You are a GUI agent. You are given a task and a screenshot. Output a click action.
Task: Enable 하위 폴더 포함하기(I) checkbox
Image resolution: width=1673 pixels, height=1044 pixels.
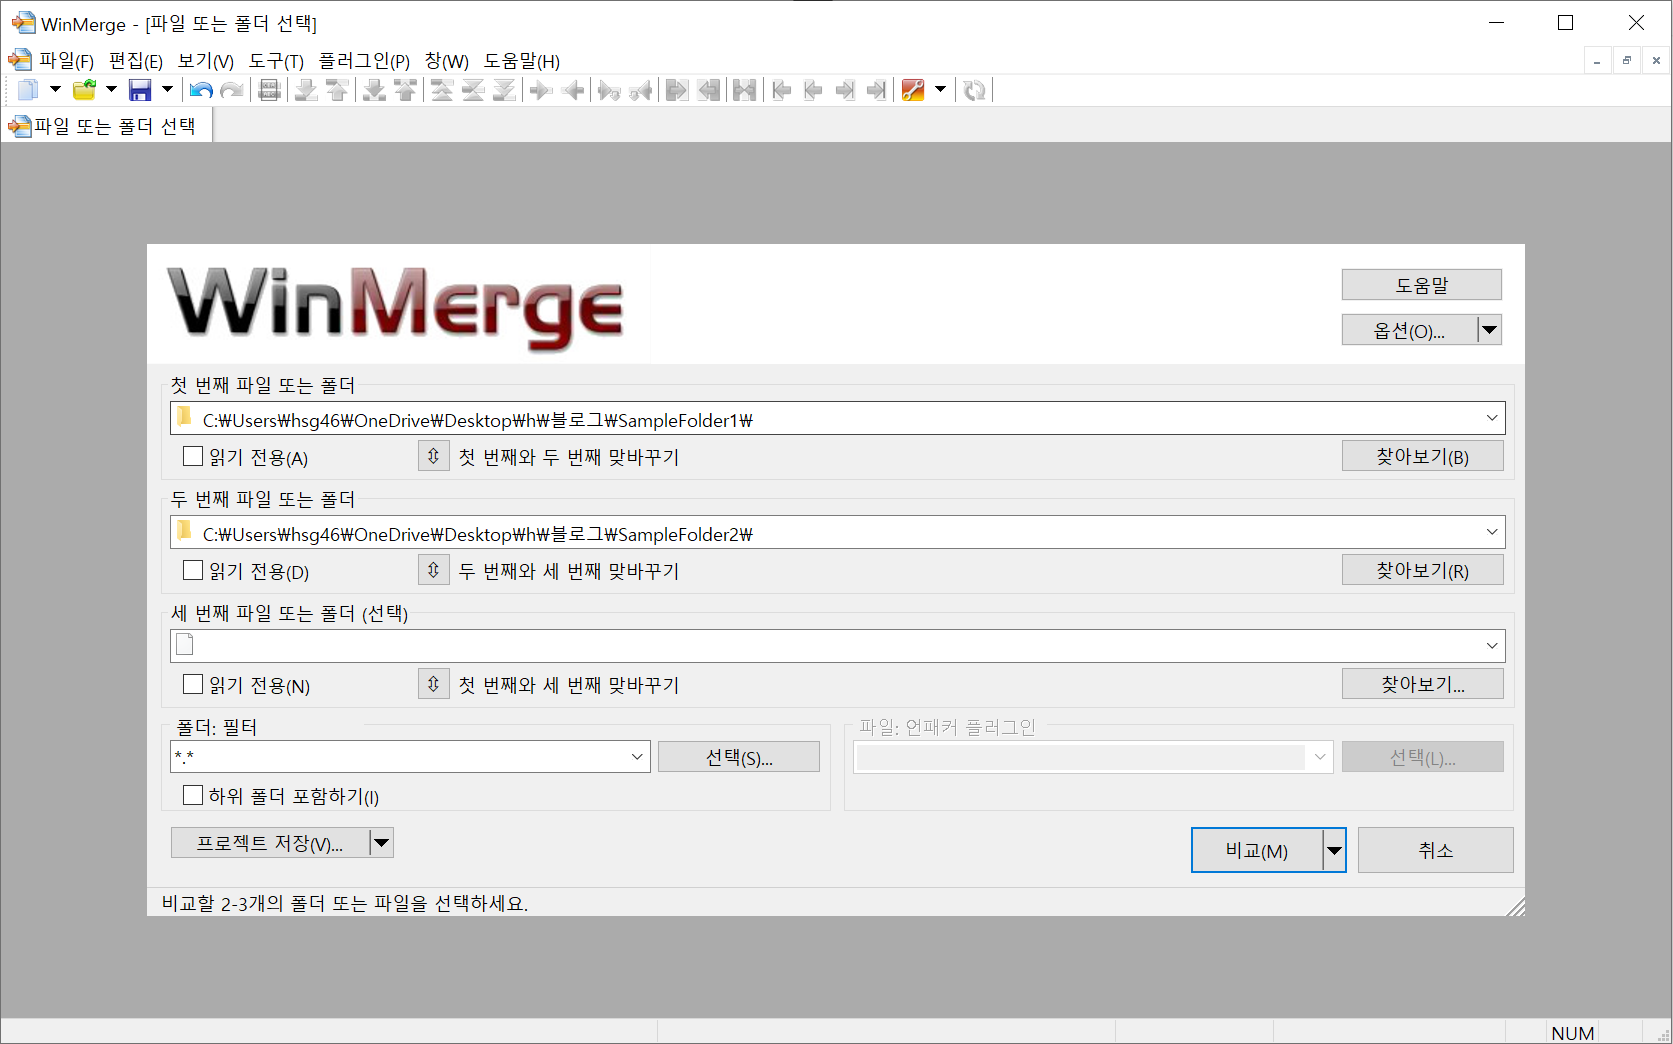click(x=193, y=795)
